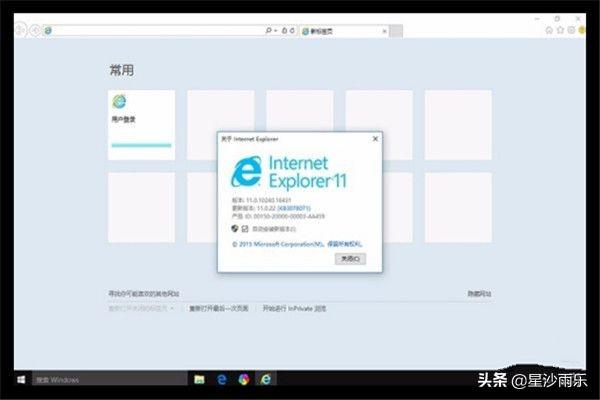This screenshot has width=600, height=400.
Task: Click the 关闭 button in About dialog
Action: coord(350,259)
